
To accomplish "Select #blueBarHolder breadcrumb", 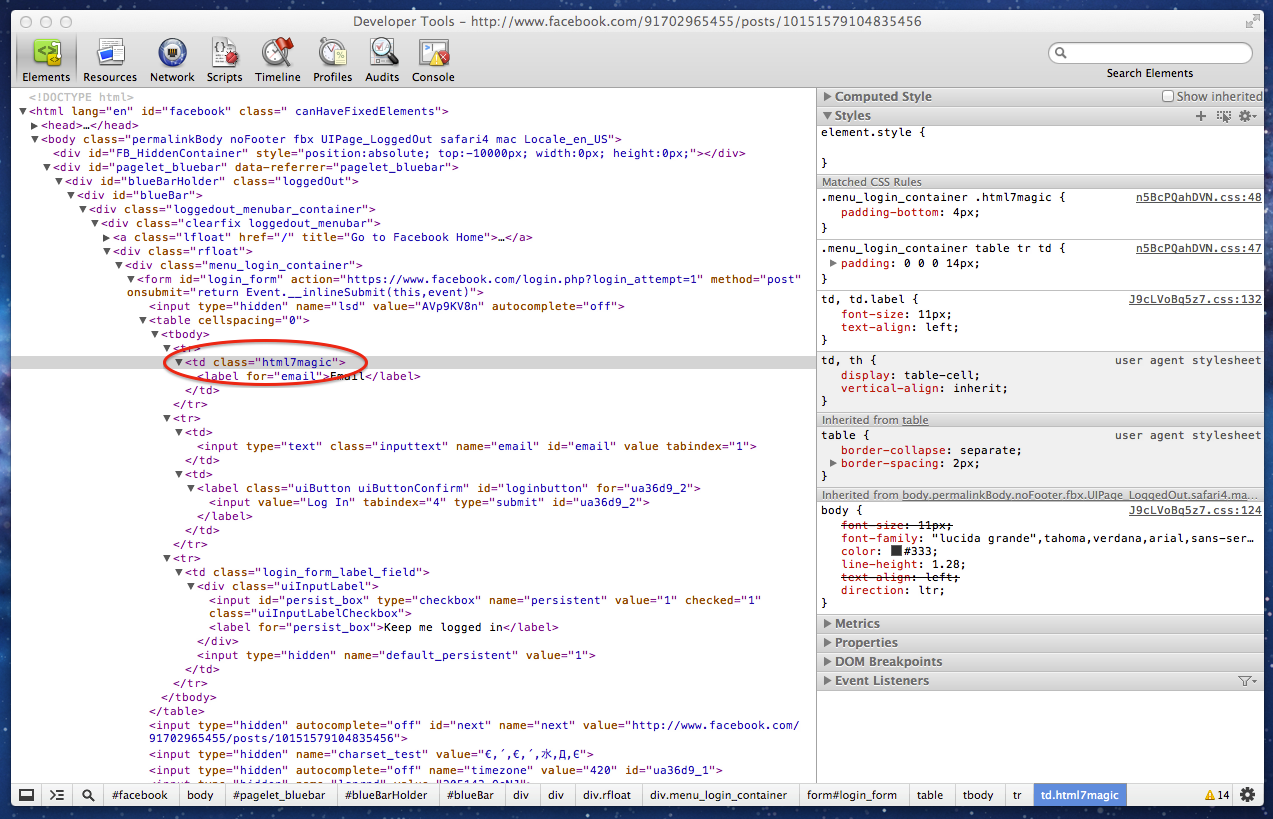I will [x=386, y=795].
